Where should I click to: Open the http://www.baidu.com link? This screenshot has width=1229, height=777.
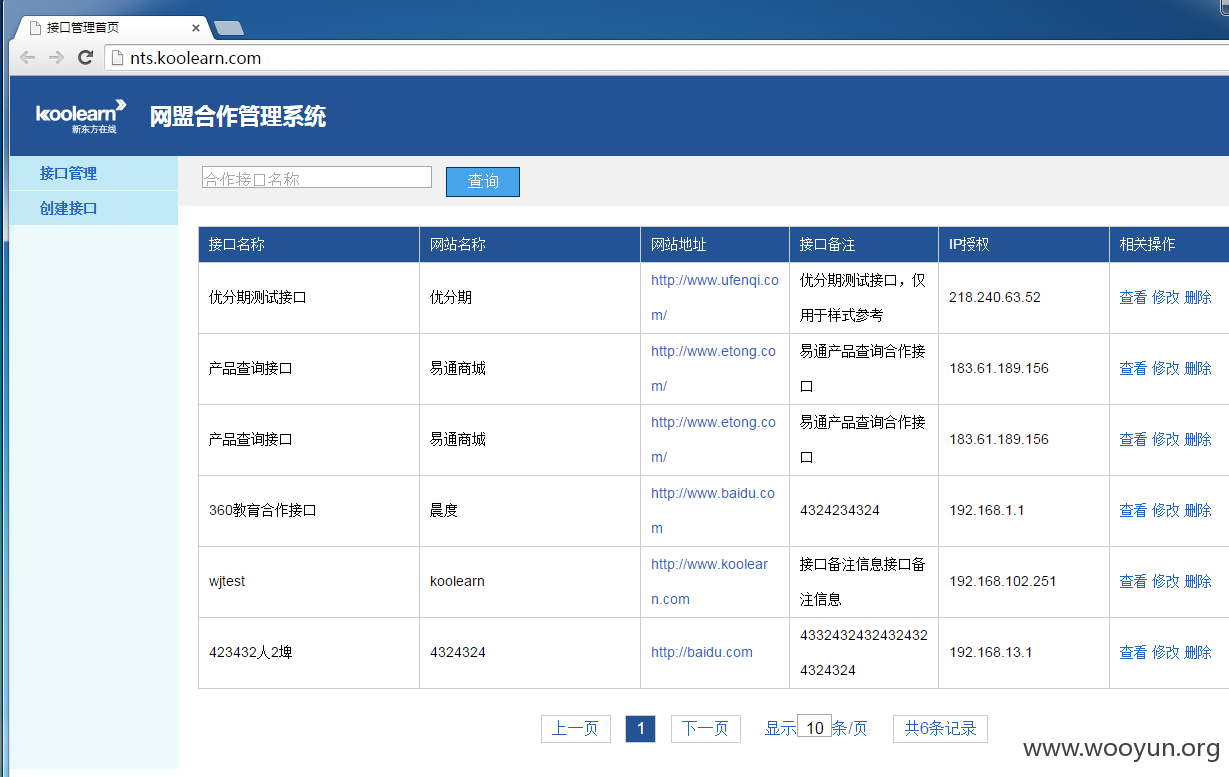click(x=714, y=510)
